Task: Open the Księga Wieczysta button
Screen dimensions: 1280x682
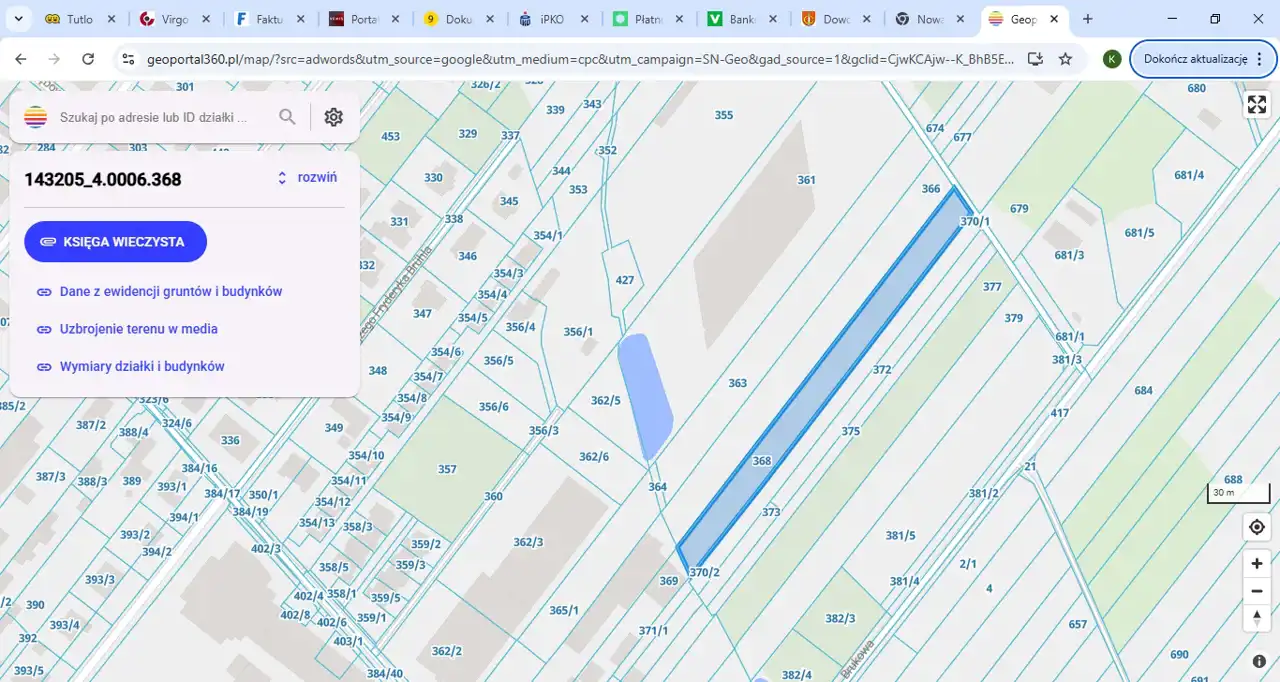Action: 115,242
